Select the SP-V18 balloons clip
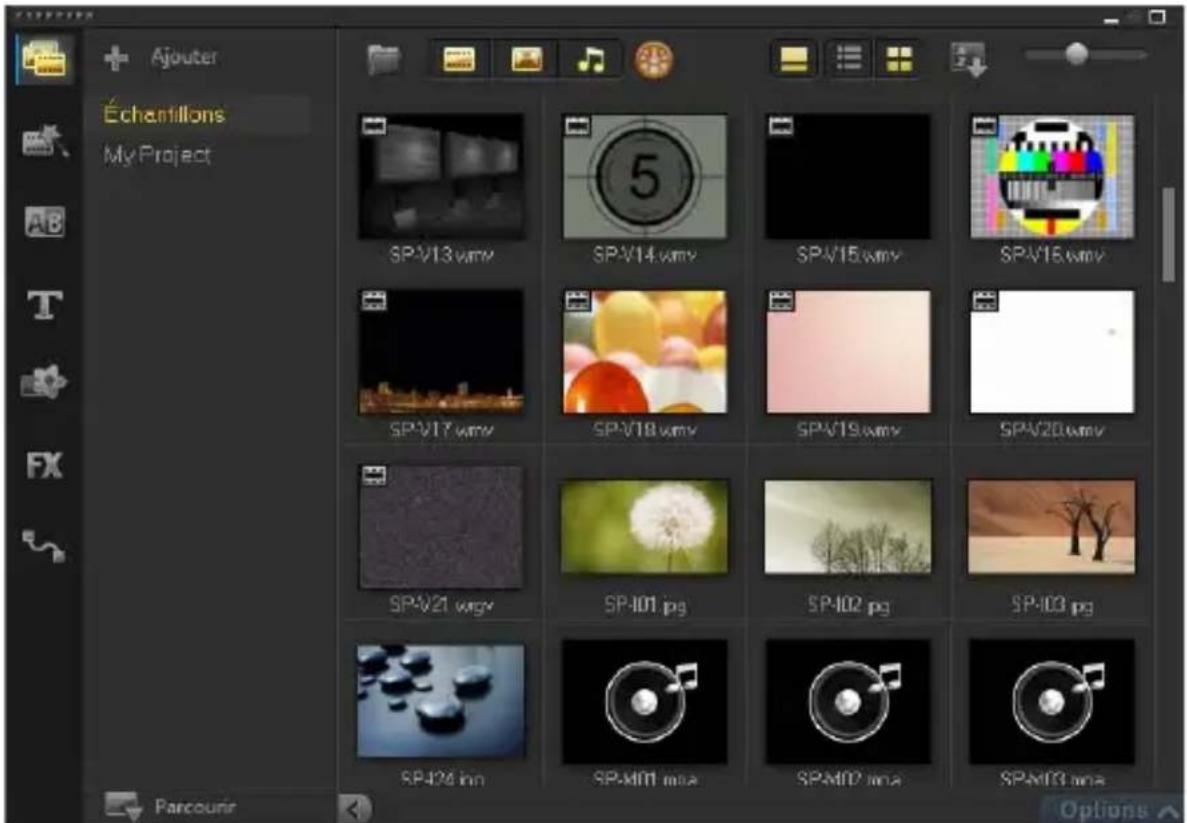 coord(645,351)
